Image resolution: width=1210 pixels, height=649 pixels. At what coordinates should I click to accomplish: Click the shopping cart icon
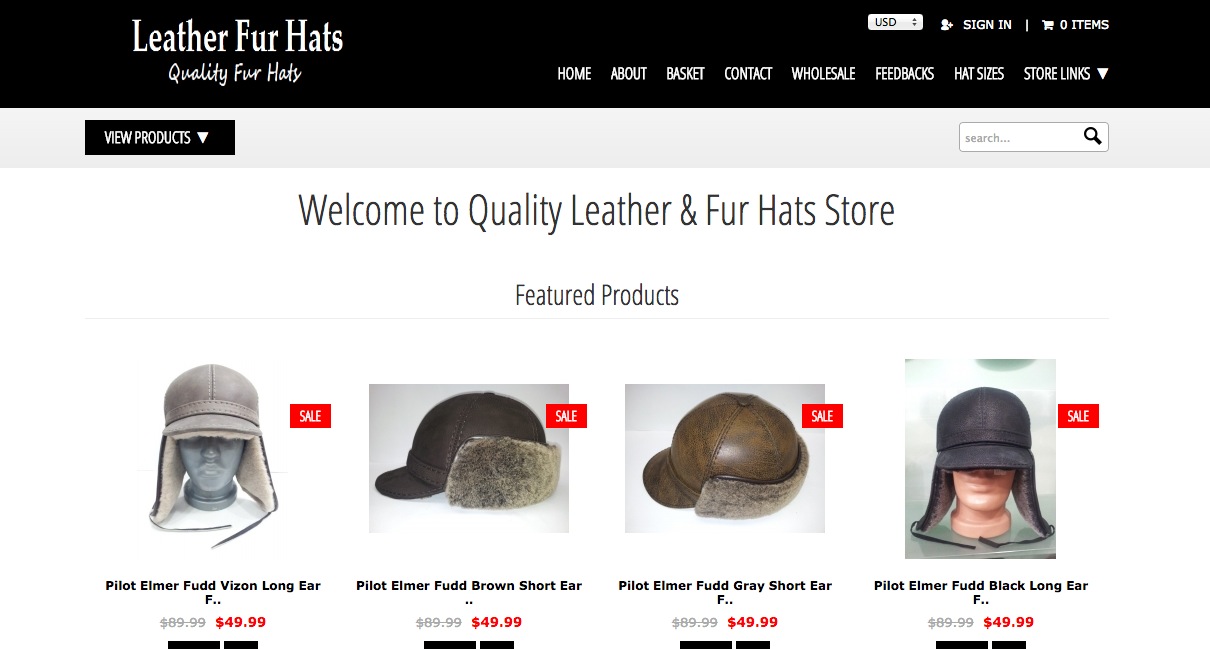point(1048,25)
